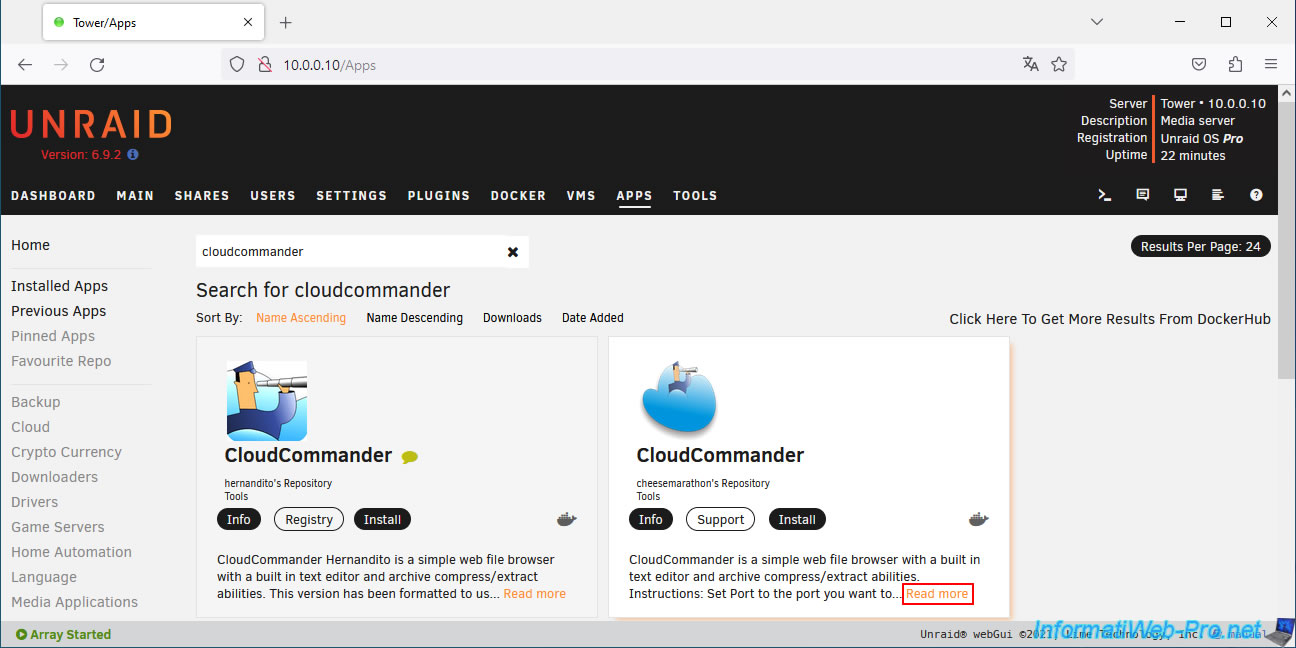Open the Firefox hamburger application menu
1296x648 pixels.
(1271, 64)
